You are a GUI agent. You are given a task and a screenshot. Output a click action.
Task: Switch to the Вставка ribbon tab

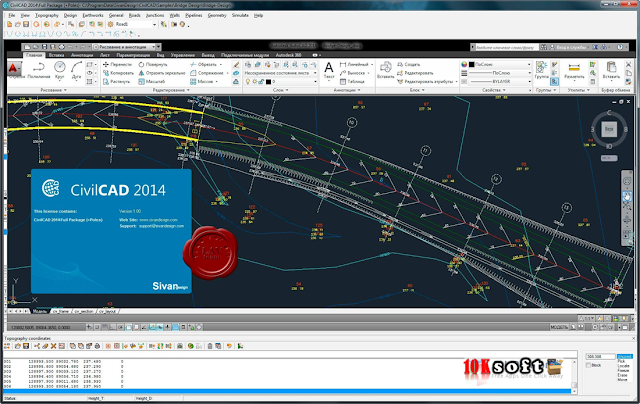click(x=56, y=55)
